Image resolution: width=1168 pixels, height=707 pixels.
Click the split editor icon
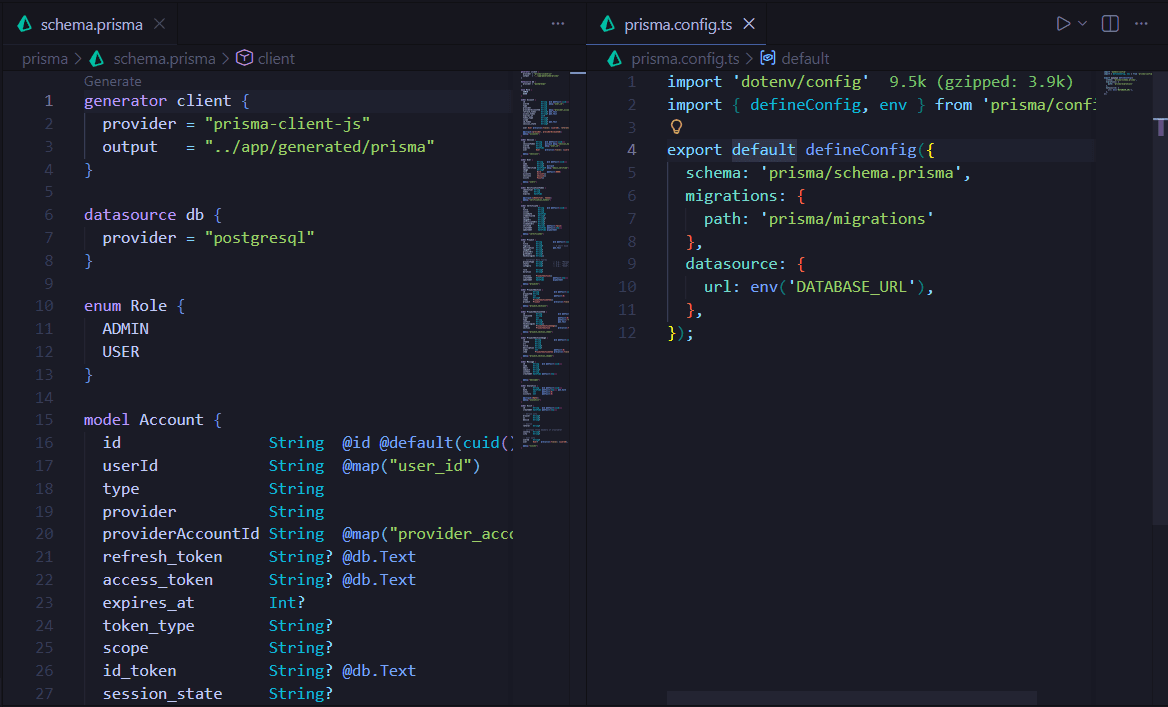click(1110, 23)
